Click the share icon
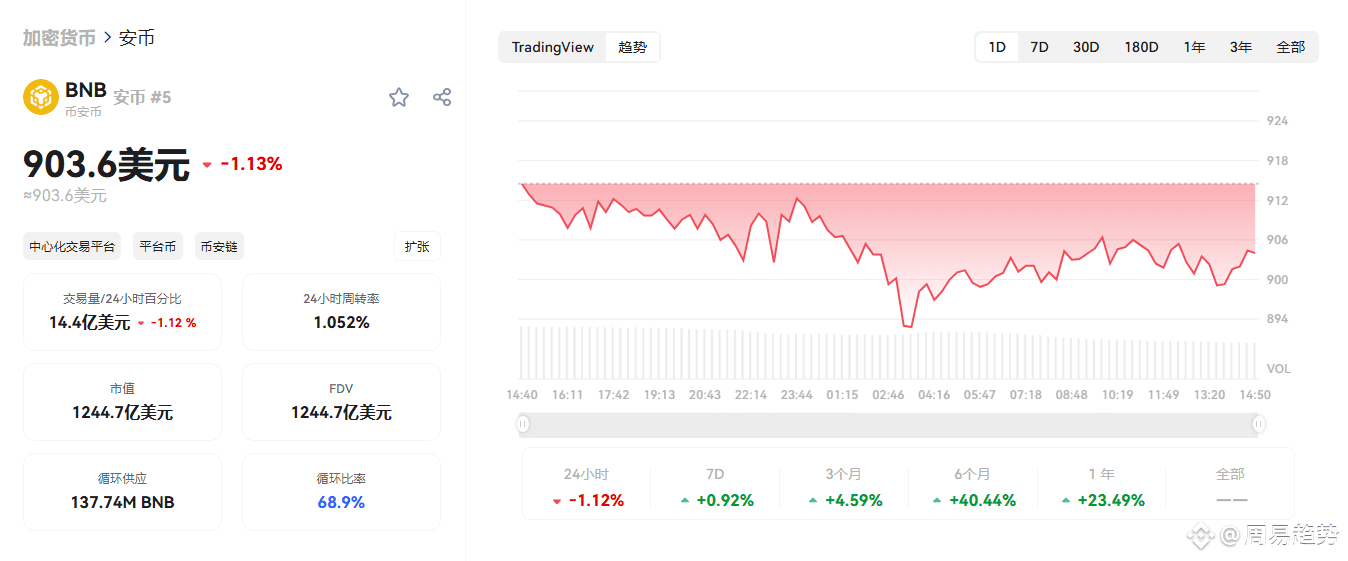Screen dimensions: 1348x561 pyautogui.click(x=442, y=97)
